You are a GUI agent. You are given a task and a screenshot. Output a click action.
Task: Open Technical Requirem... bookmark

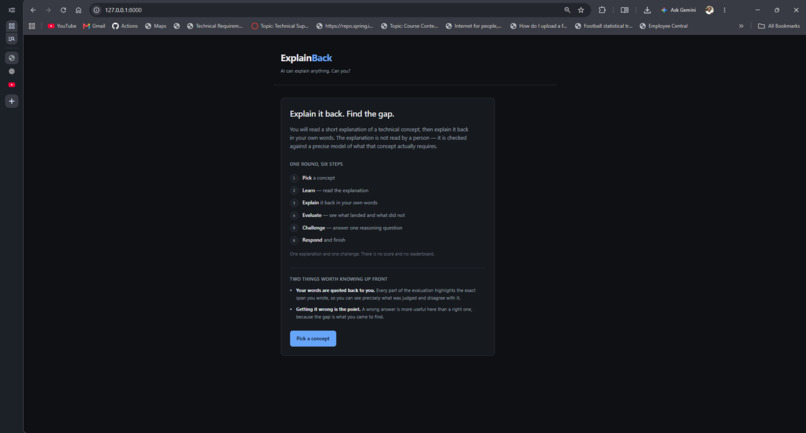pyautogui.click(x=214, y=26)
